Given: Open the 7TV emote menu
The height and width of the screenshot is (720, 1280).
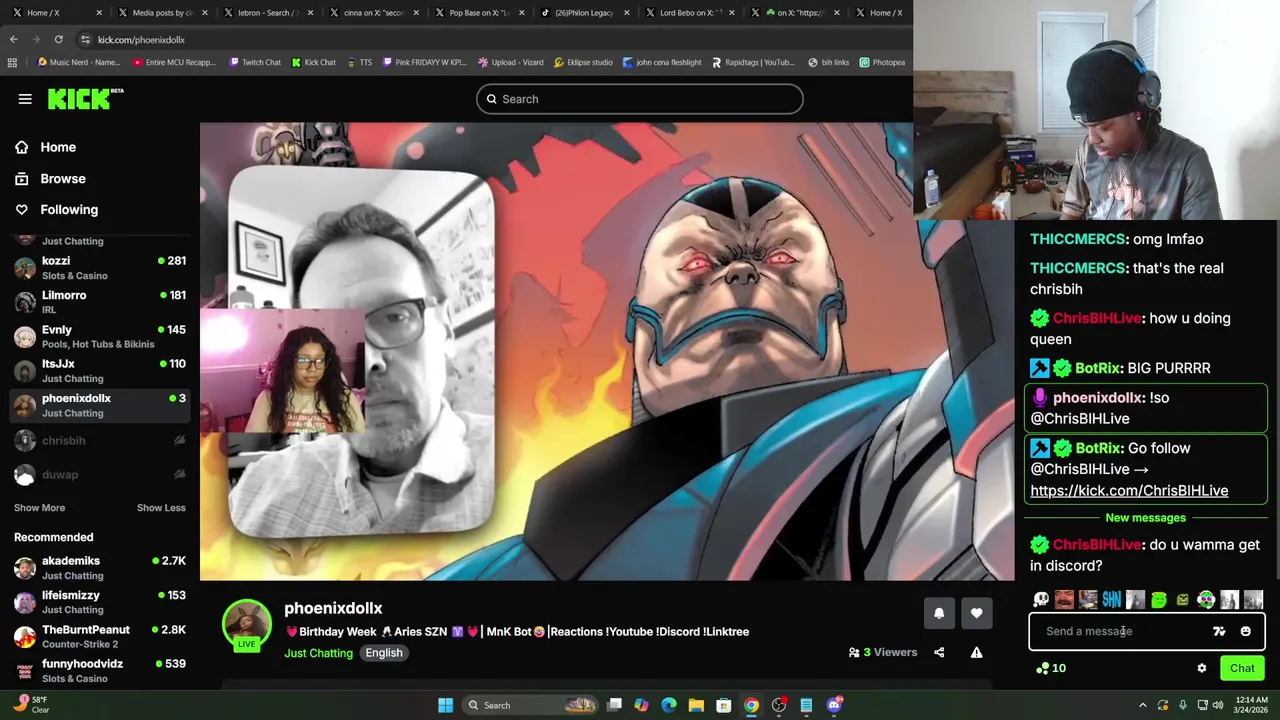Looking at the screenshot, I should point(1219,632).
